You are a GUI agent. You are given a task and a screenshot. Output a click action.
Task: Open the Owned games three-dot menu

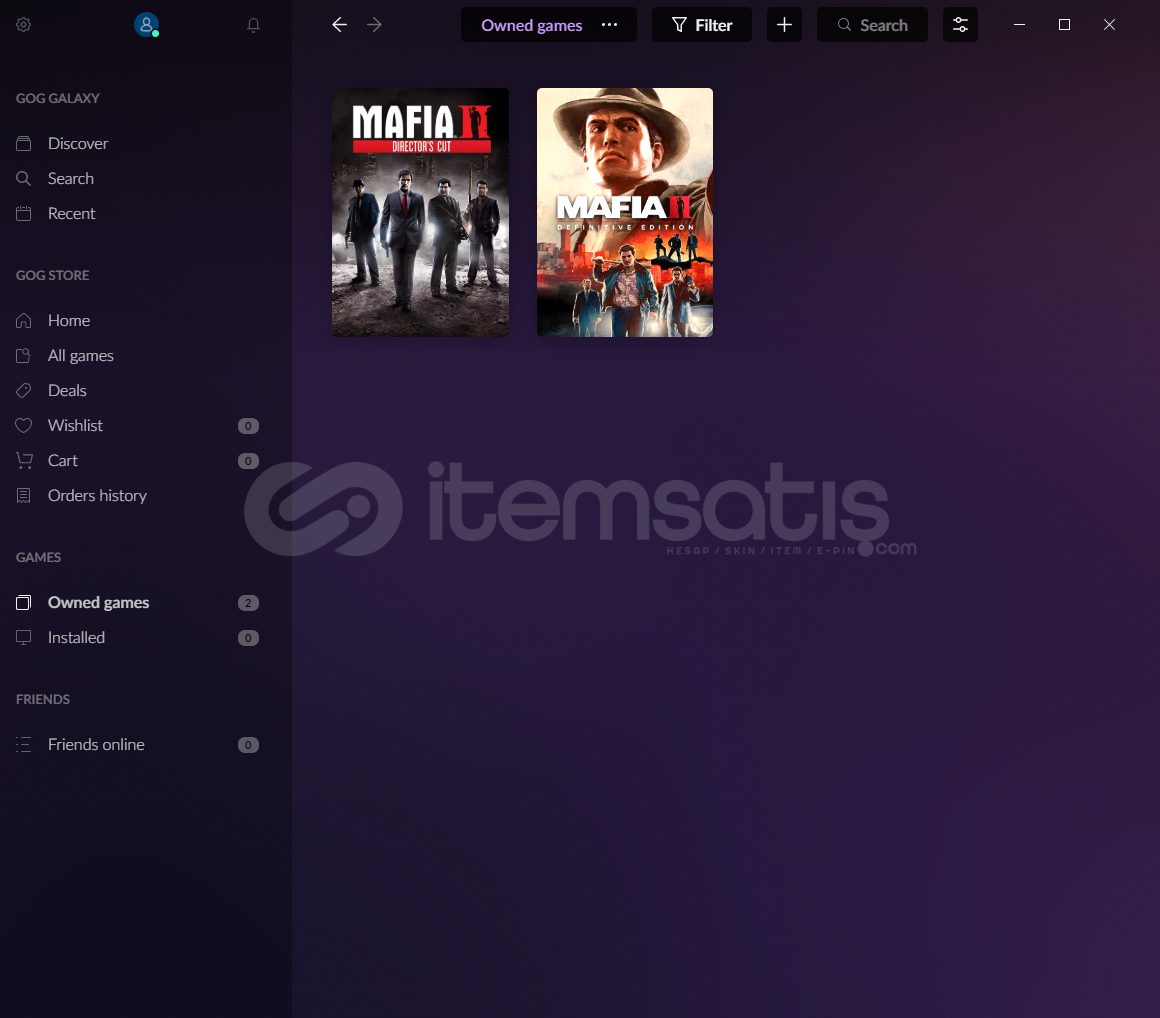[x=610, y=24]
